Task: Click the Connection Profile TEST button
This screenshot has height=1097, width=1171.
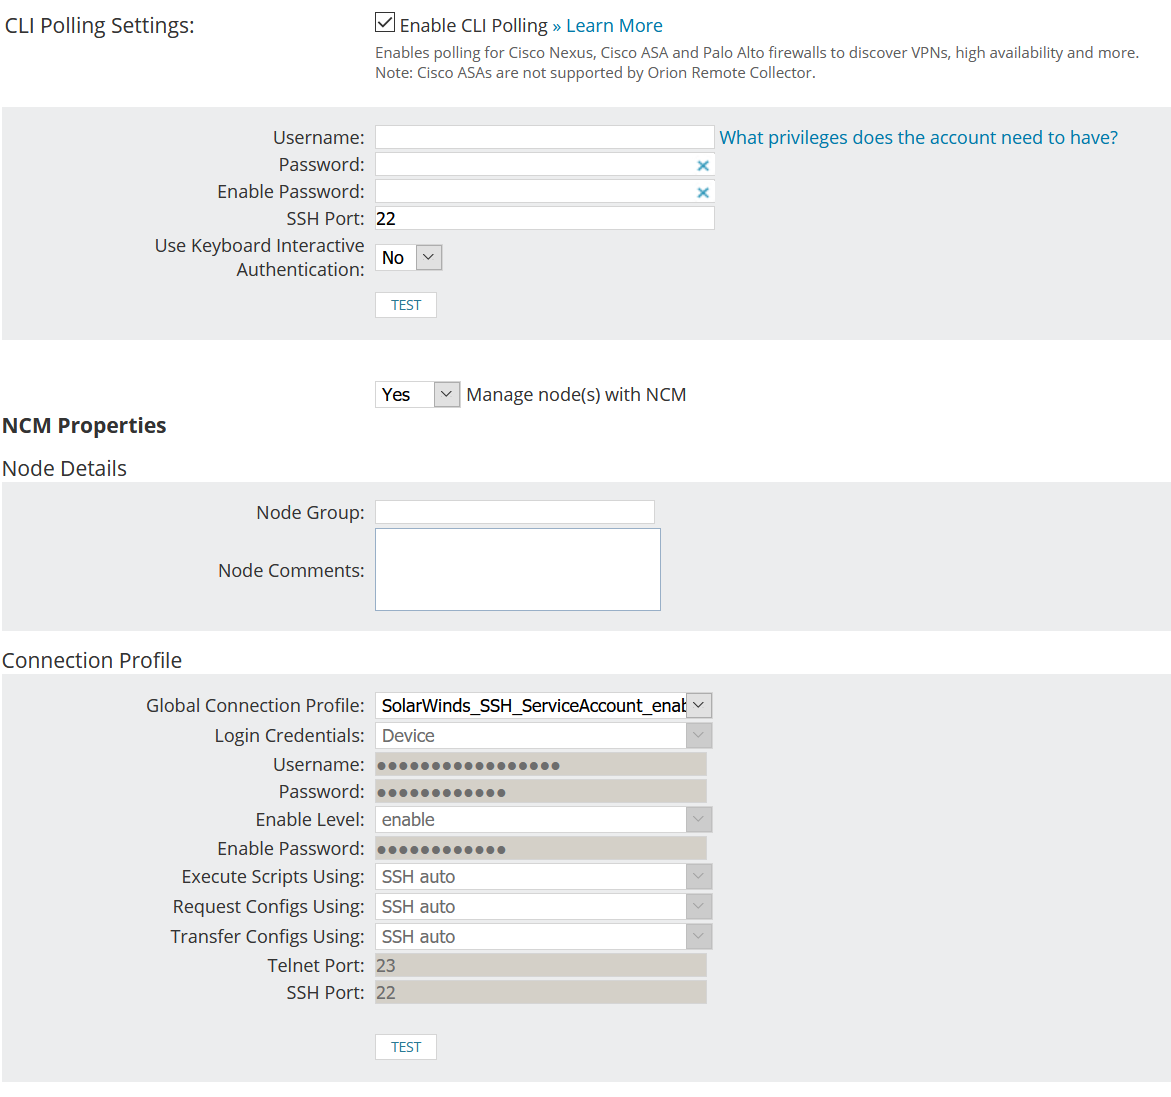Action: (x=406, y=1047)
